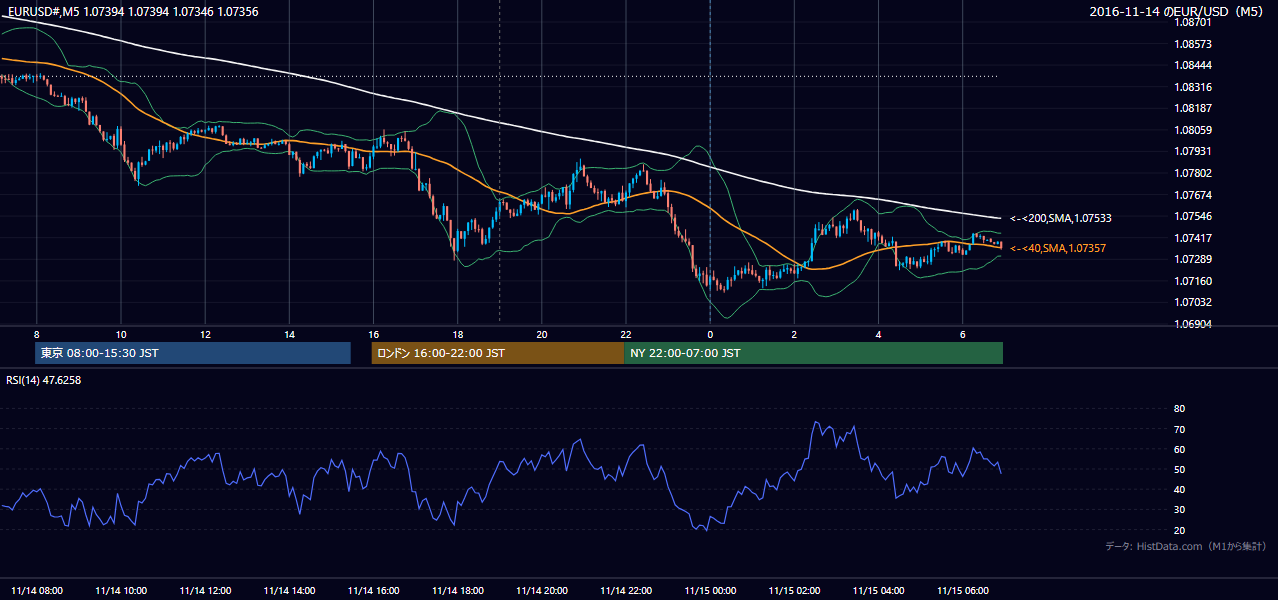Screen dimensions: 1278x600
Task: Click hour tick 0 under the price chart
Action: tap(710, 334)
